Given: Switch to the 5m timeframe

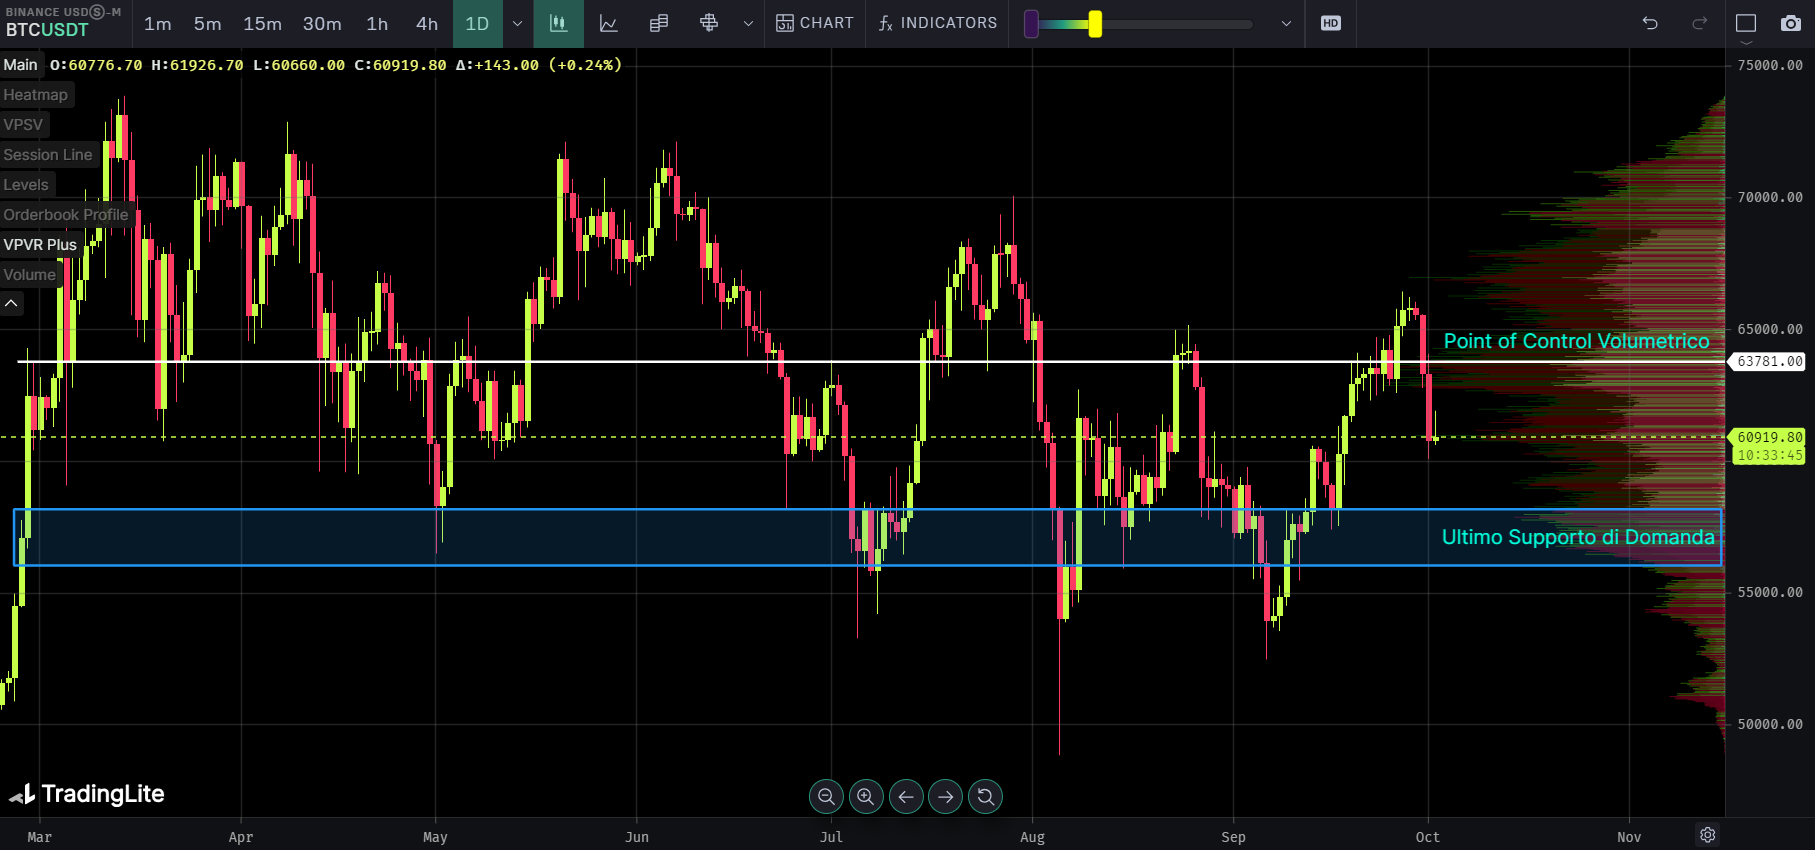Looking at the screenshot, I should [208, 23].
